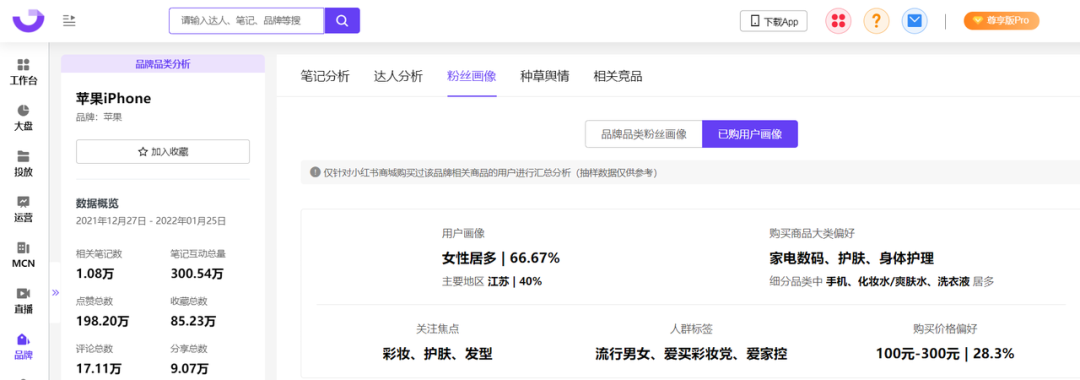The height and width of the screenshot is (380, 1080).
Task: Click the purple logo in top-left corner
Action: pyautogui.click(x=28, y=20)
